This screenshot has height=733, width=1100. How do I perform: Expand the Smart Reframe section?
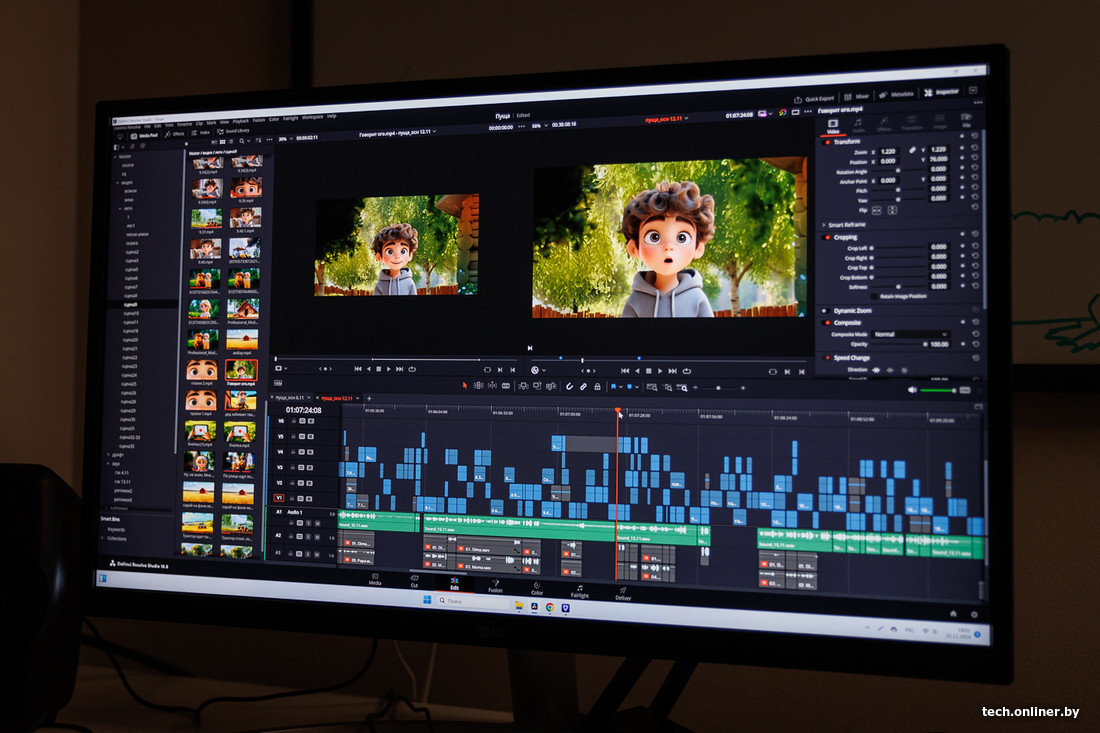tap(824, 224)
